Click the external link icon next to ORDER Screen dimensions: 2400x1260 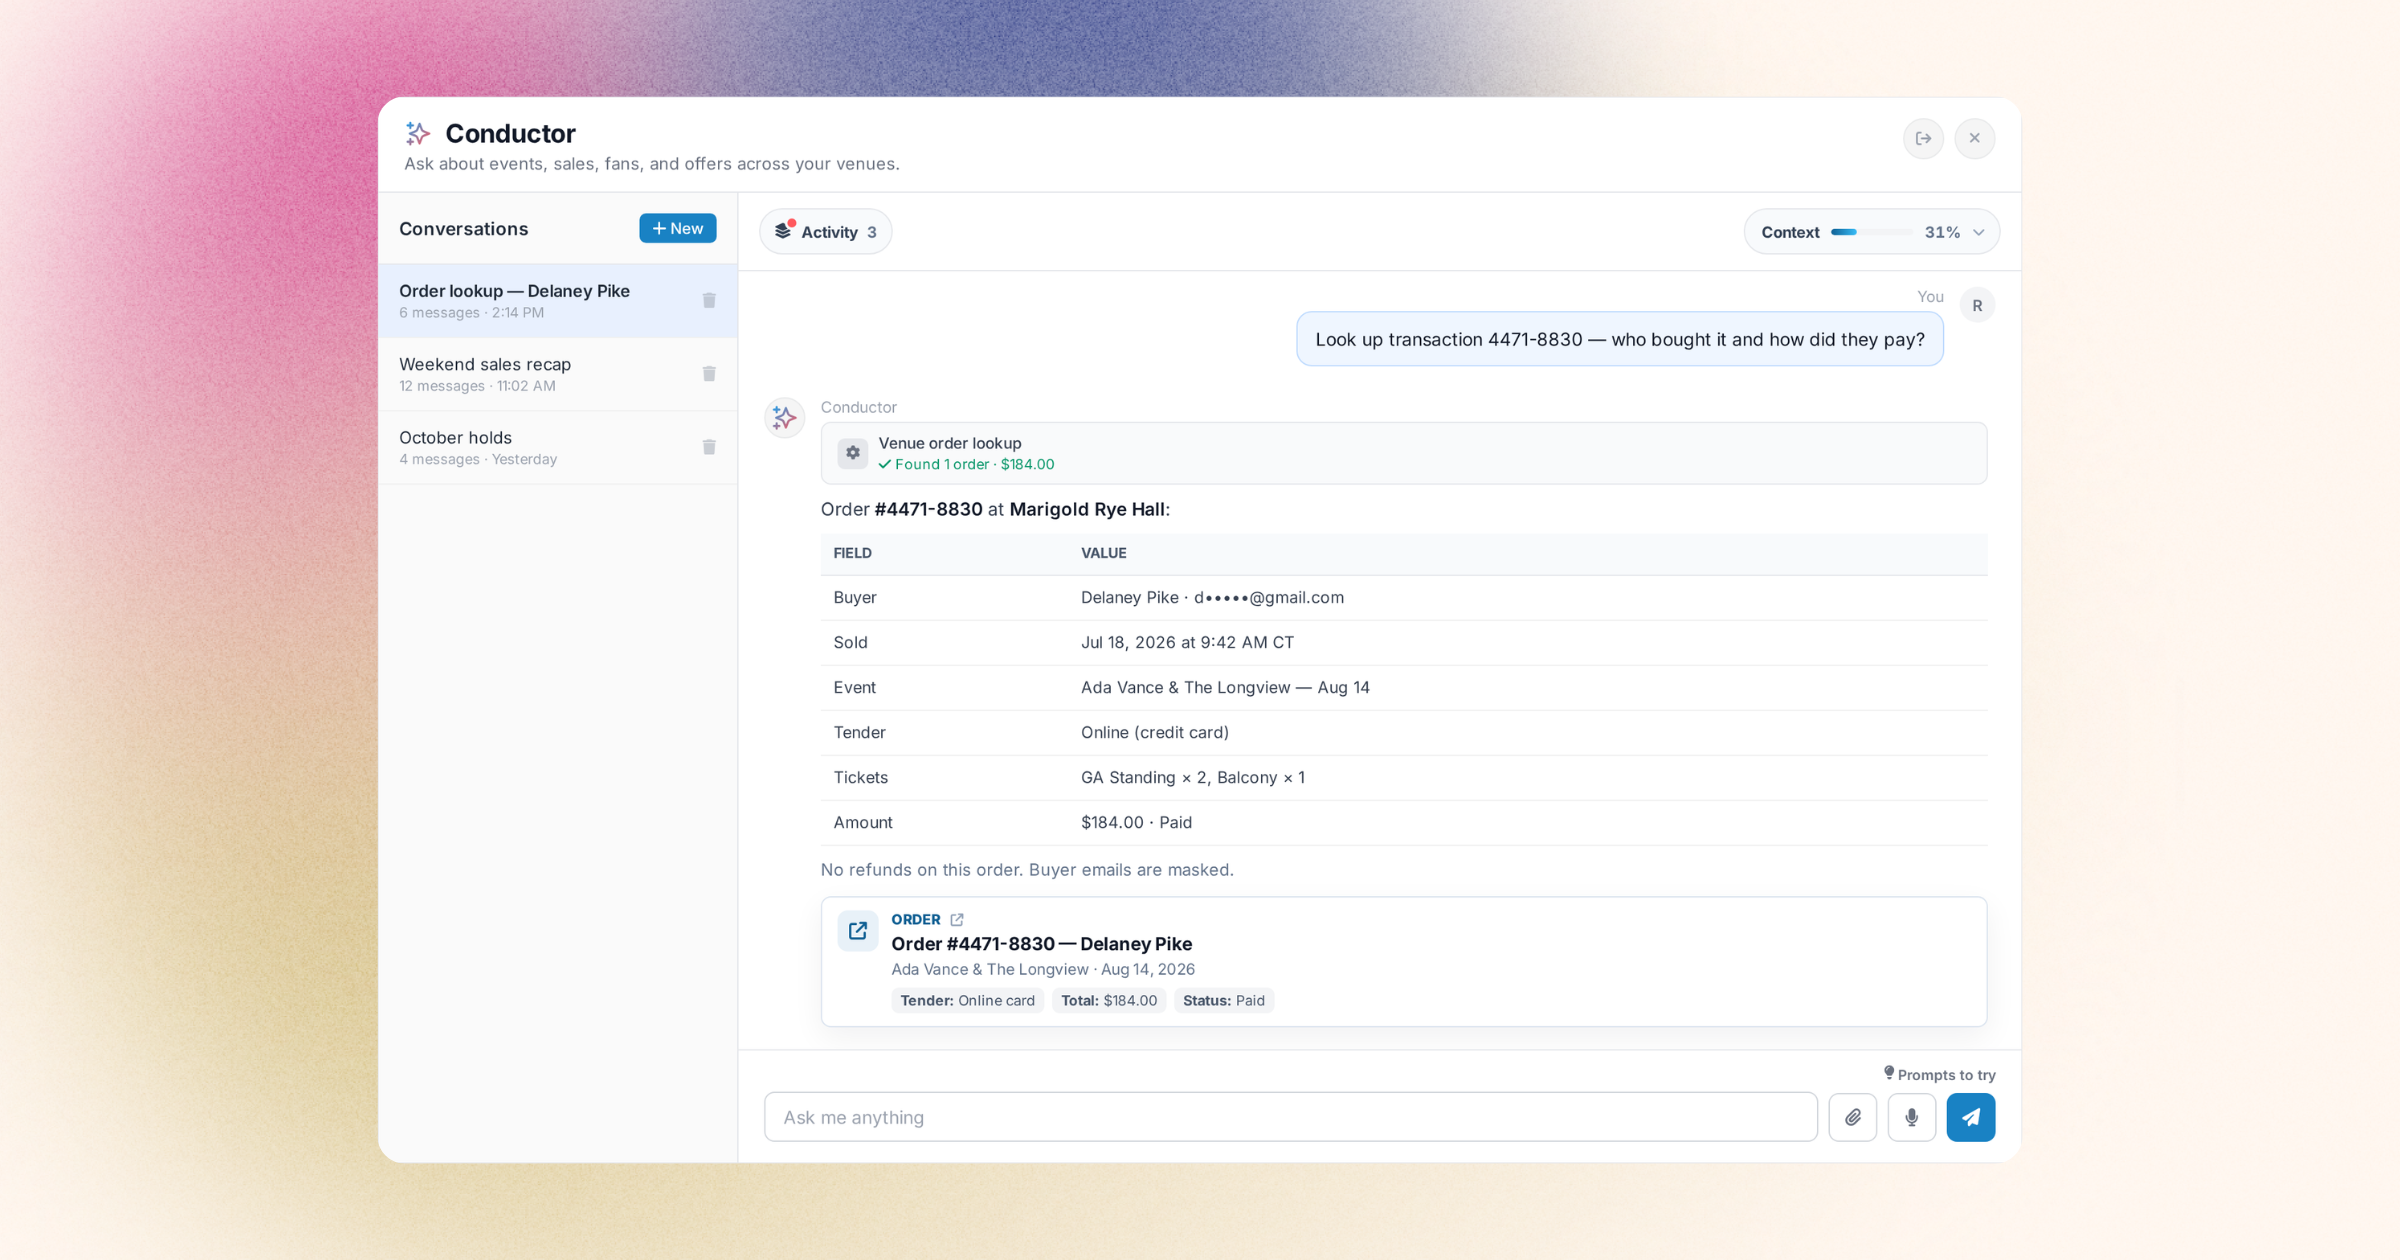pos(957,919)
